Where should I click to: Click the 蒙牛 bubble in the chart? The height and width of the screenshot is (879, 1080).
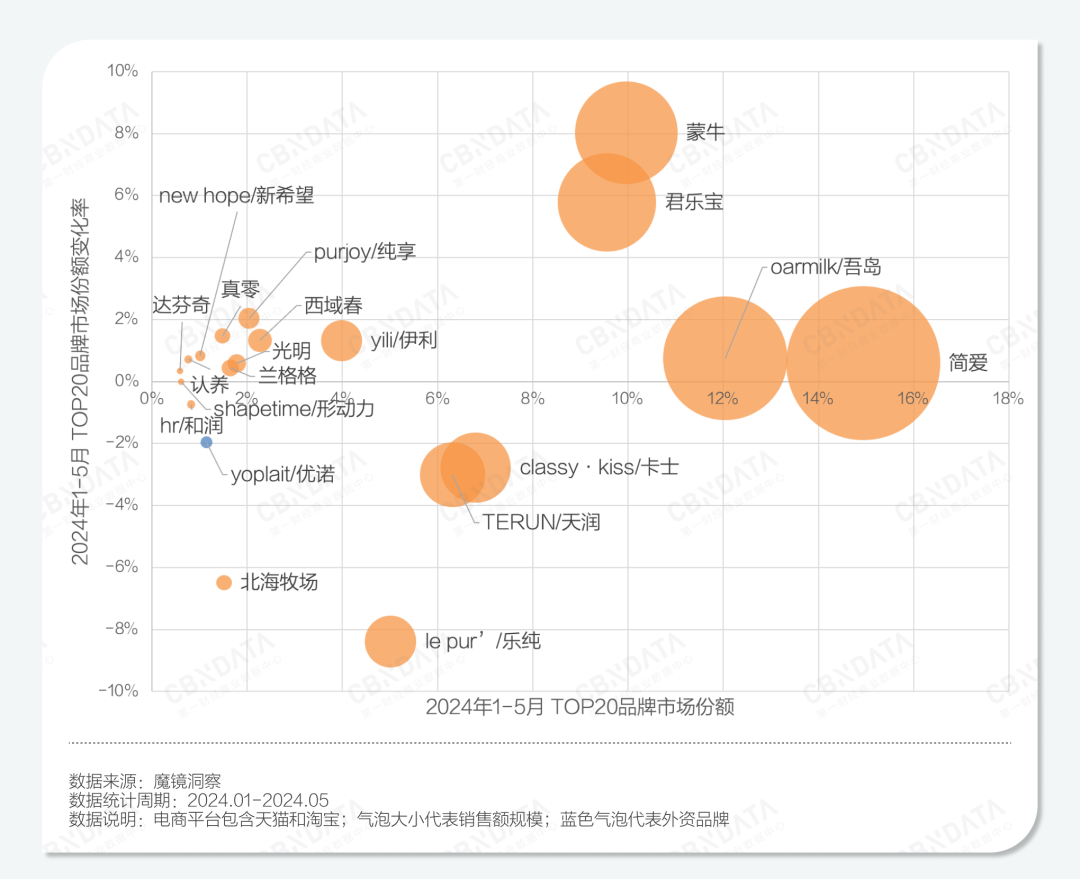(x=627, y=132)
